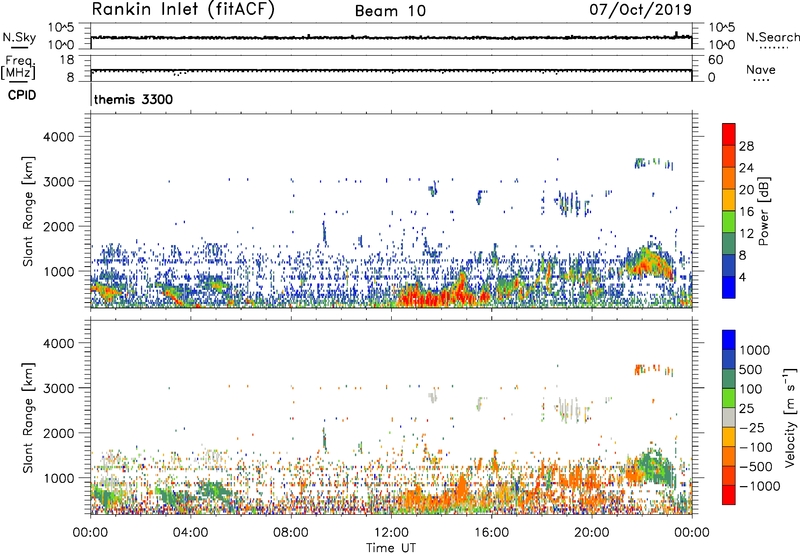Select the "Beam 10" header label
Image resolution: width=800 pixels, height=554 pixels.
point(390,11)
